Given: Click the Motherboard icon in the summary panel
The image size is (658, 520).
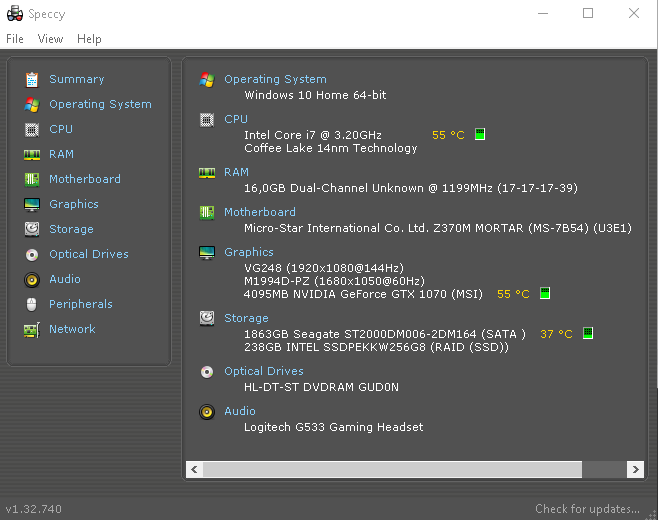Looking at the screenshot, I should (x=207, y=213).
